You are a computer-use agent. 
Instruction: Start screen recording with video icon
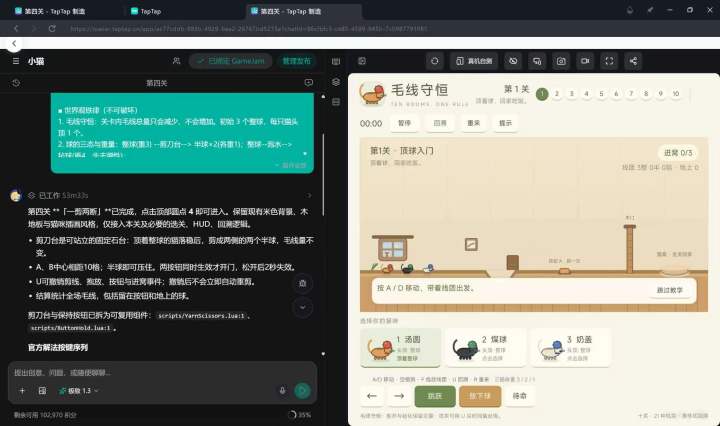click(x=585, y=61)
